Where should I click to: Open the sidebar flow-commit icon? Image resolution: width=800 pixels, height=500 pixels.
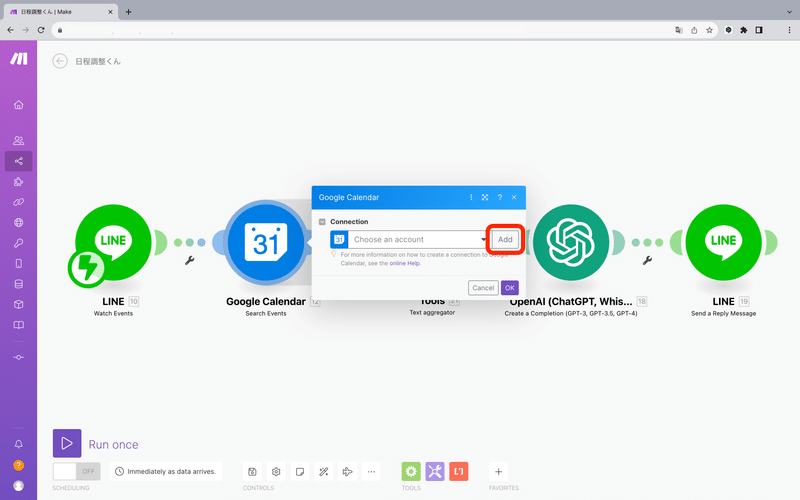(x=18, y=357)
